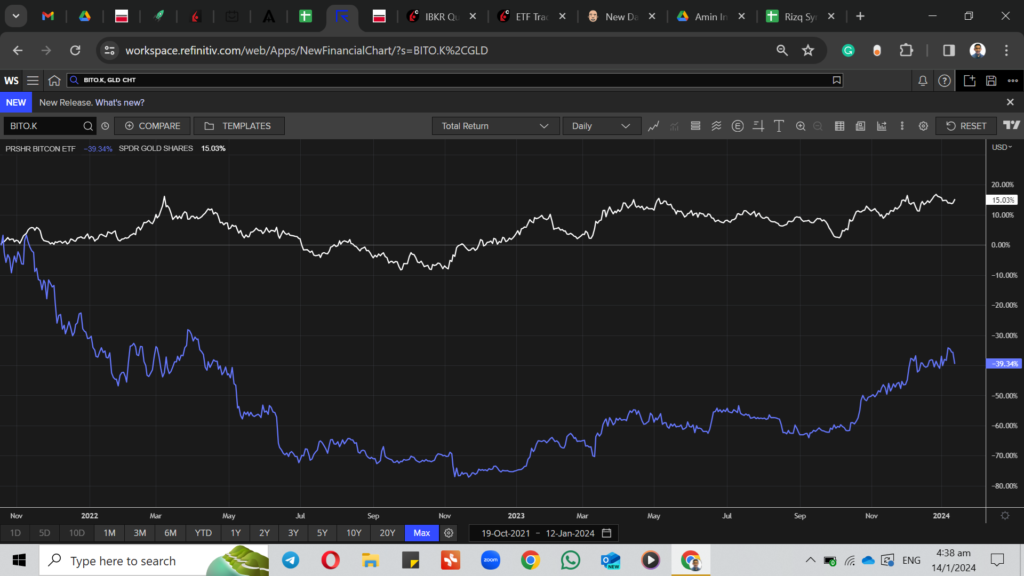Viewport: 1024px width, 576px height.
Task: Click the COMPARE button
Action: point(152,125)
